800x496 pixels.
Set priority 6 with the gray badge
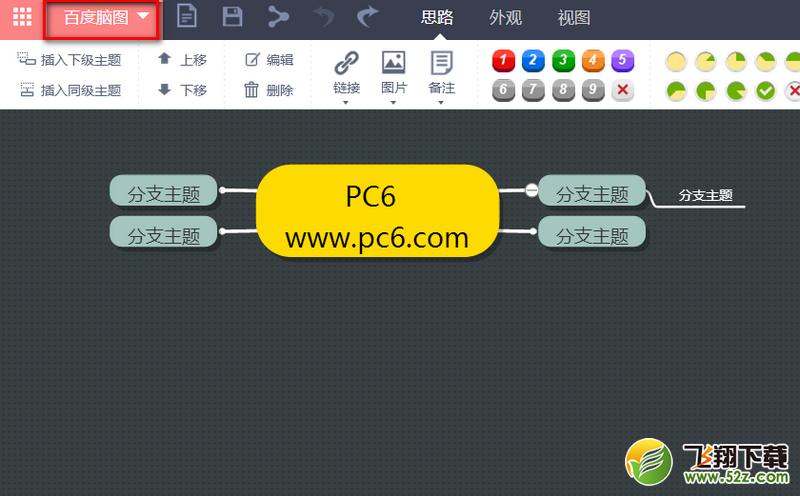(503, 90)
